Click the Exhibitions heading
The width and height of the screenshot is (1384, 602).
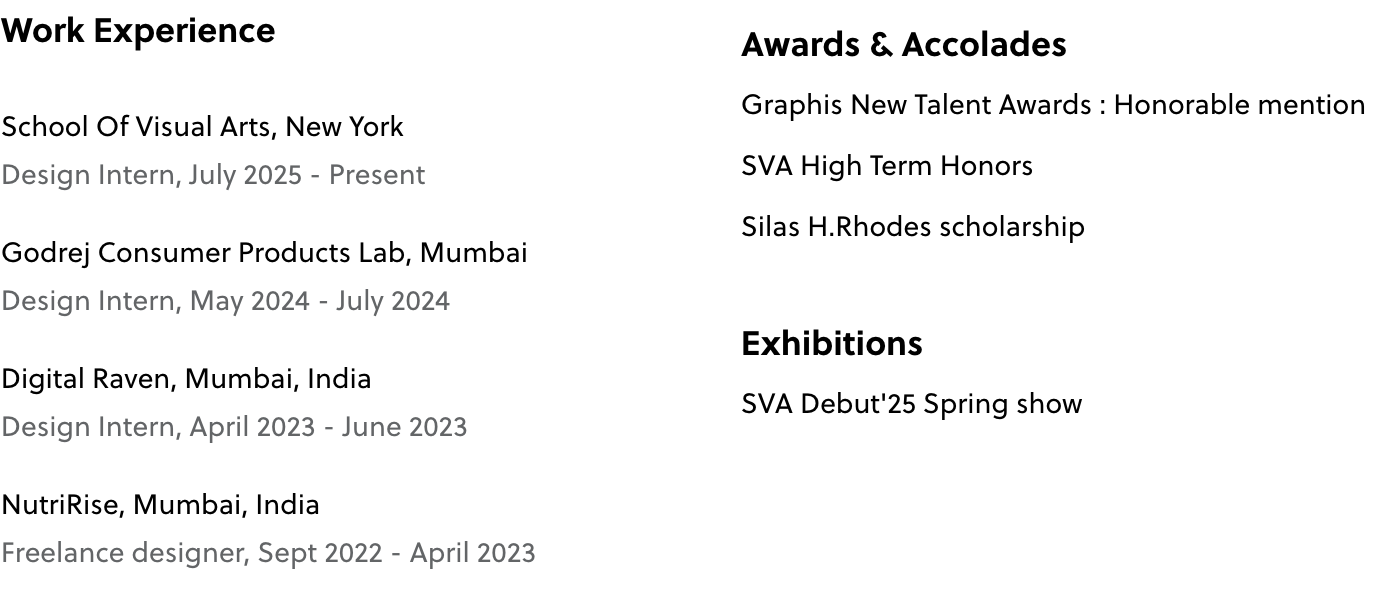831,344
